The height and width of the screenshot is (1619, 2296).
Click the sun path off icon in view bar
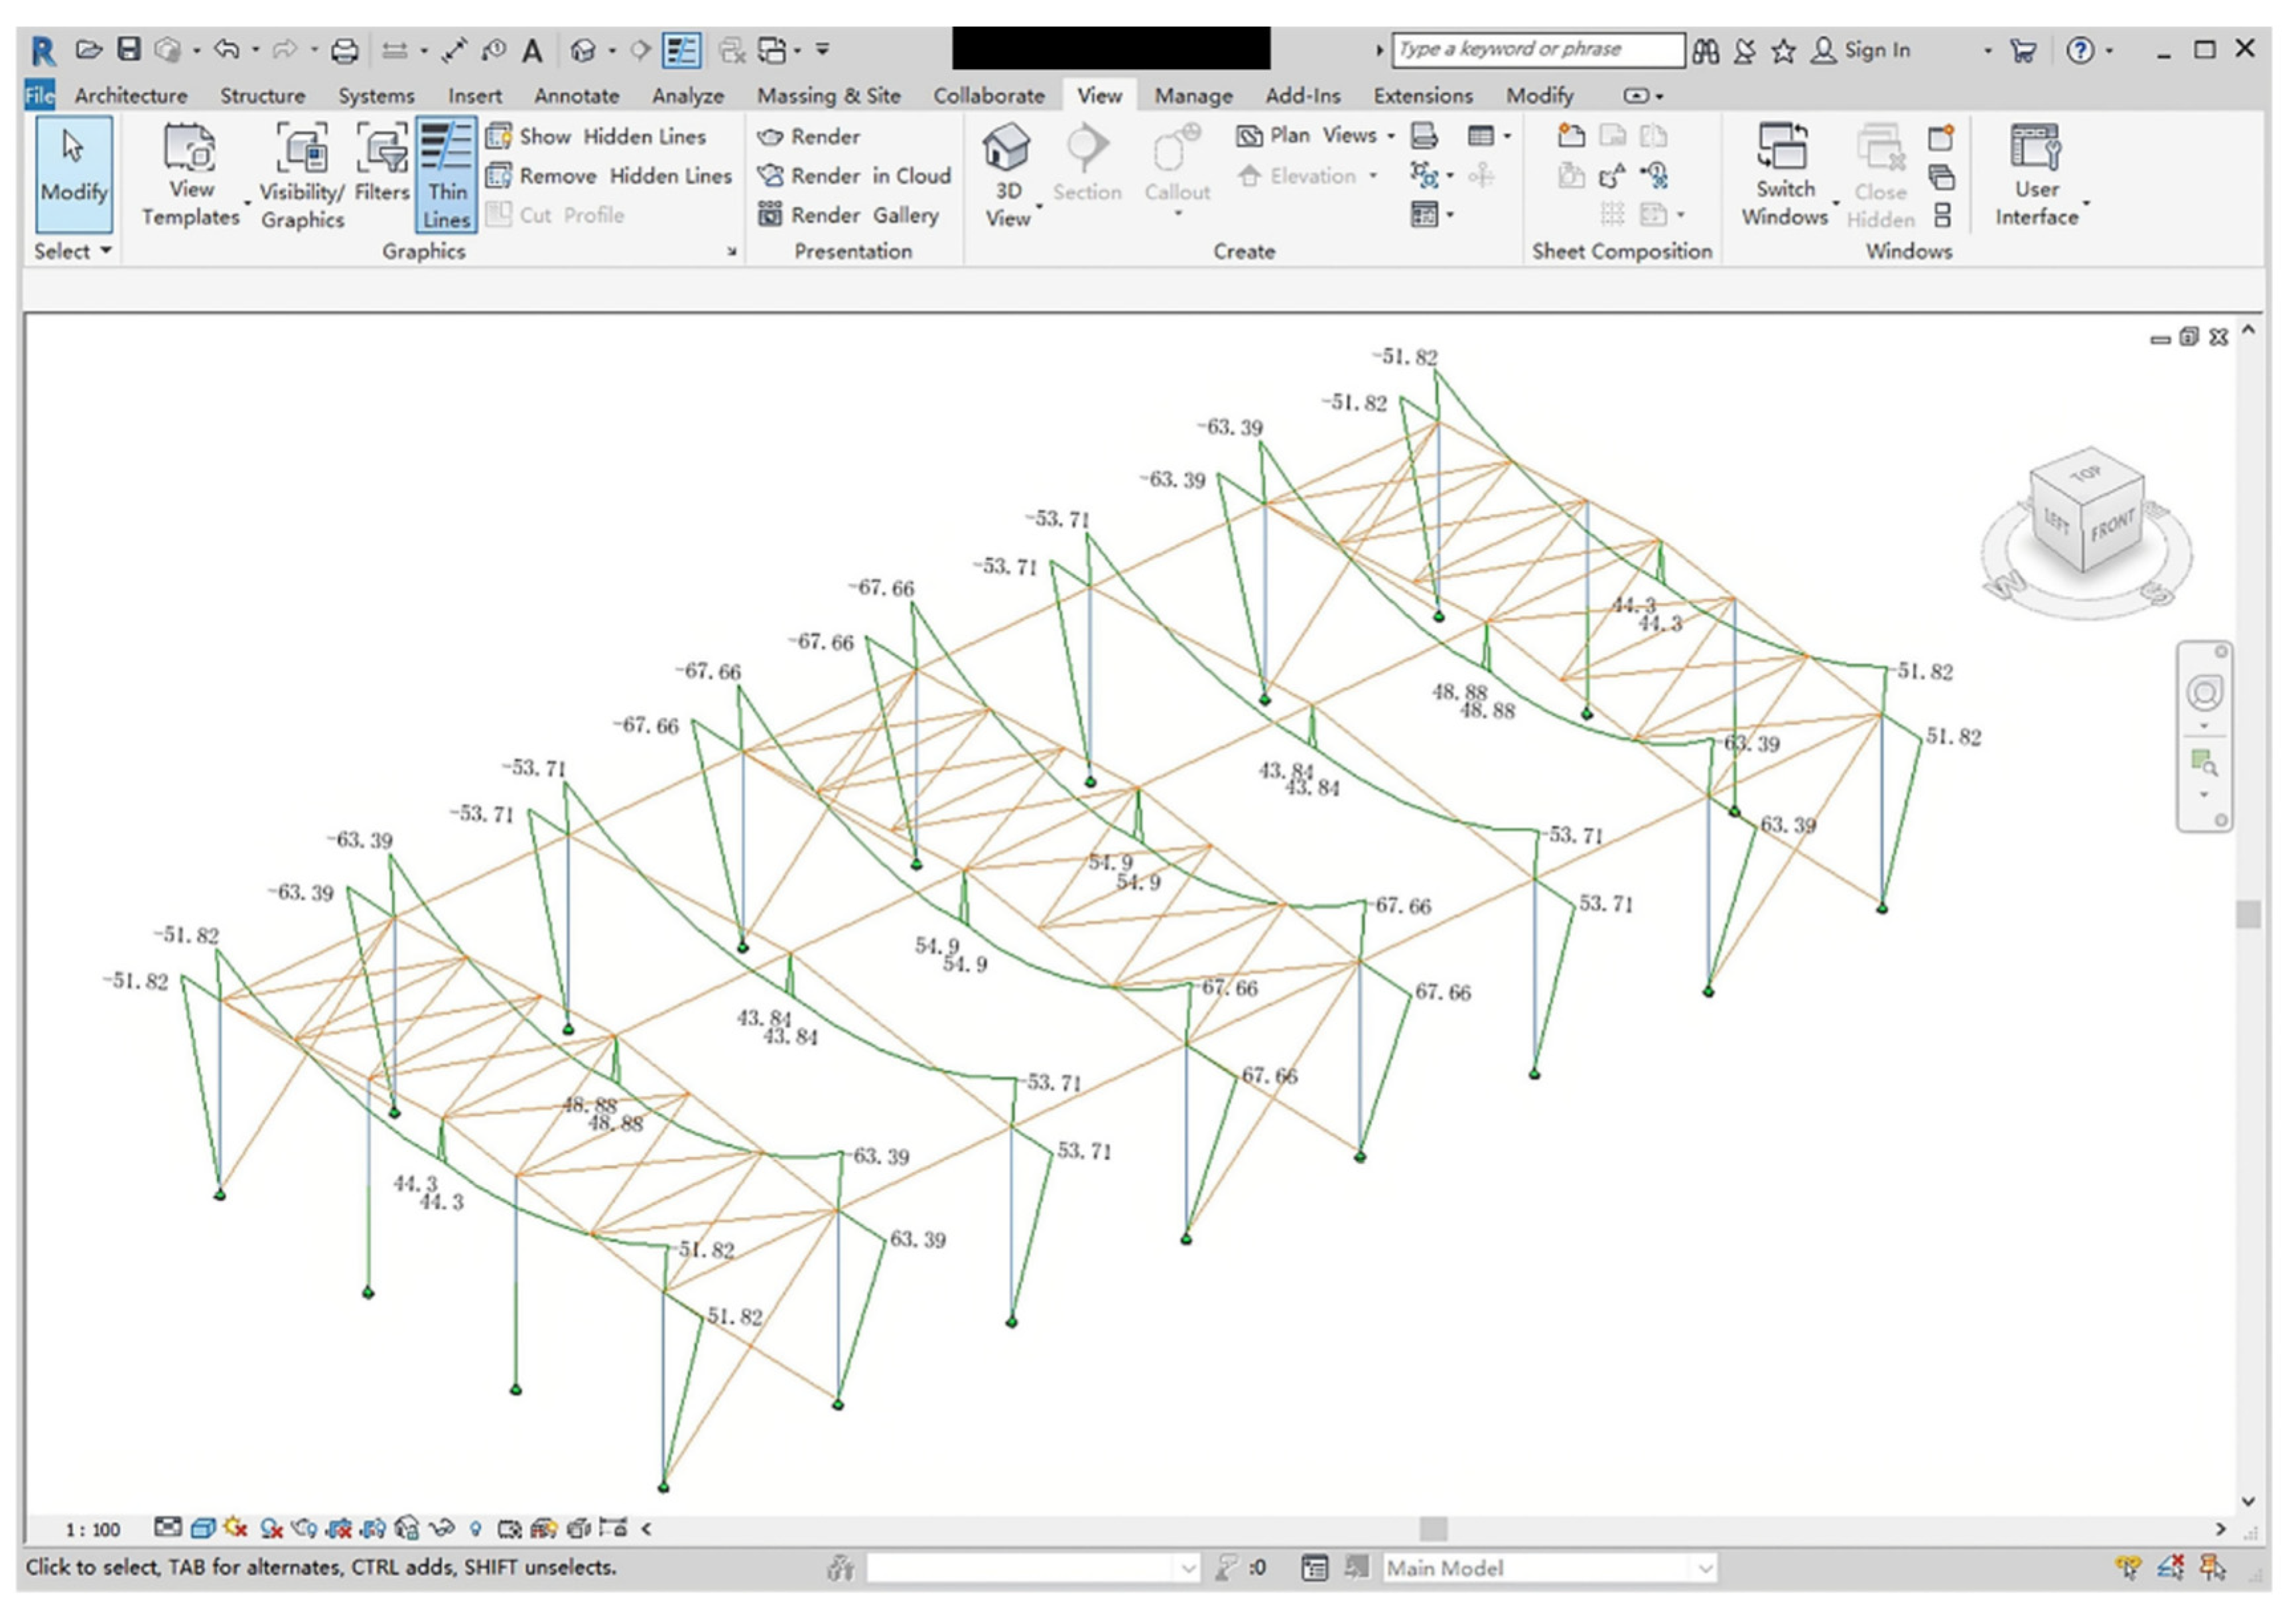[x=236, y=1528]
